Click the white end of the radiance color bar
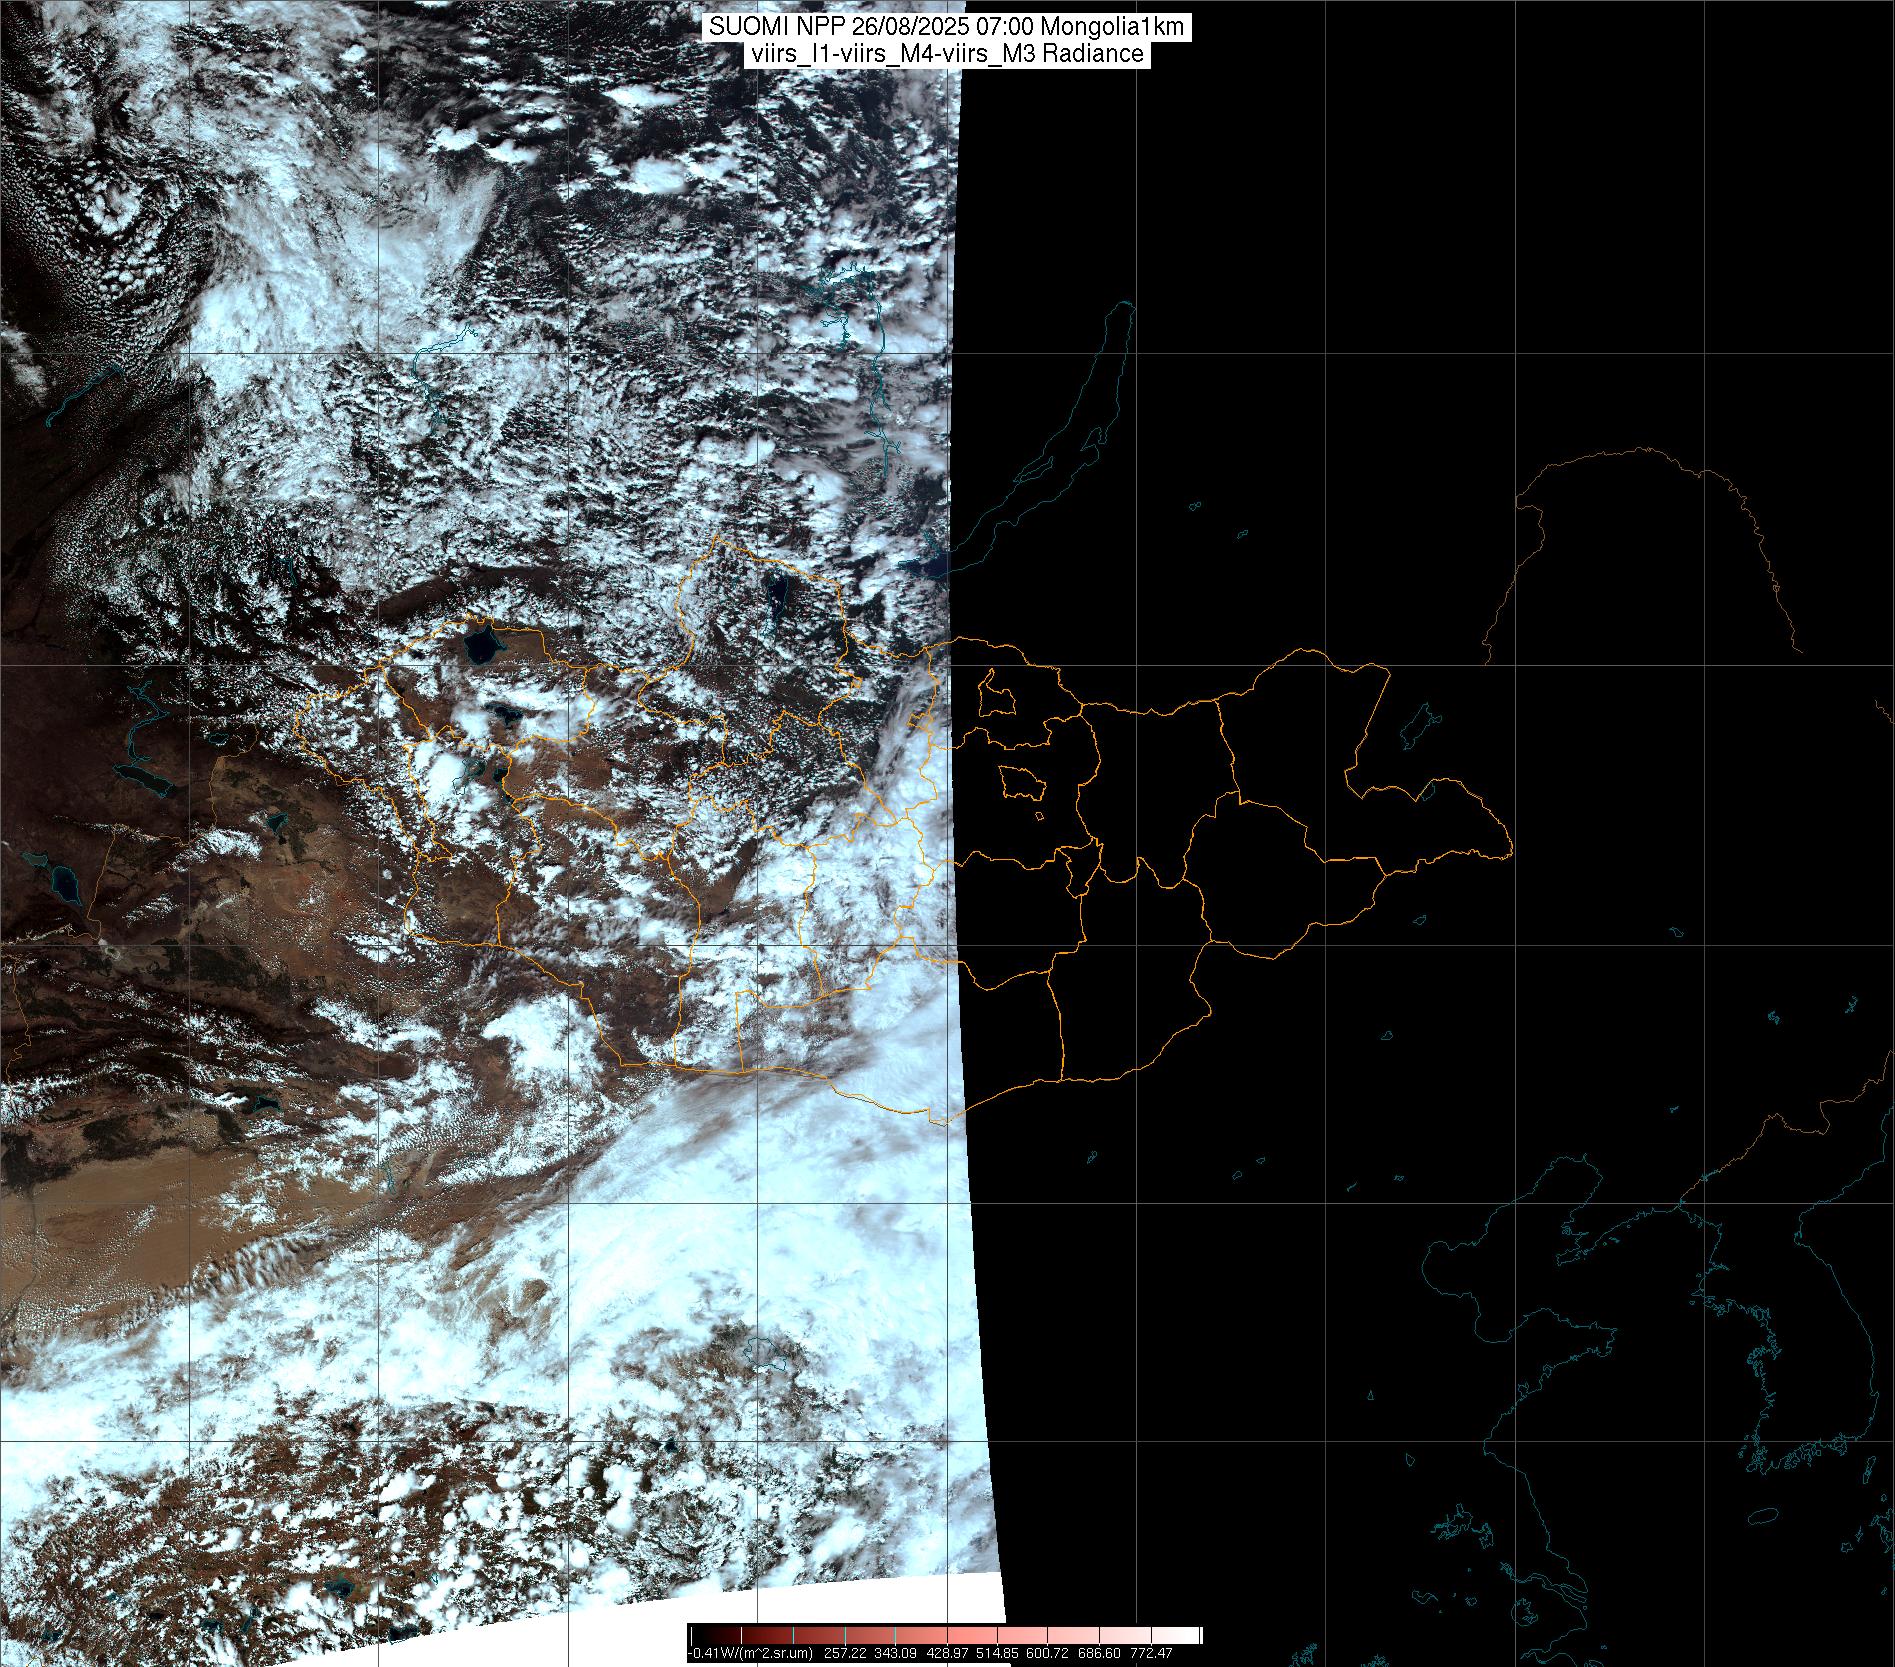The height and width of the screenshot is (1667, 1895). point(1188,1635)
